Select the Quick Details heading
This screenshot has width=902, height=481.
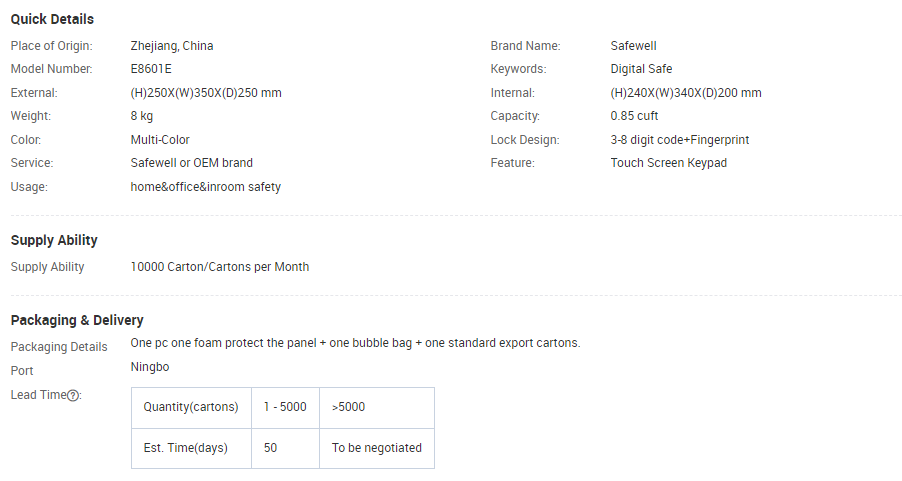pyautogui.click(x=52, y=19)
